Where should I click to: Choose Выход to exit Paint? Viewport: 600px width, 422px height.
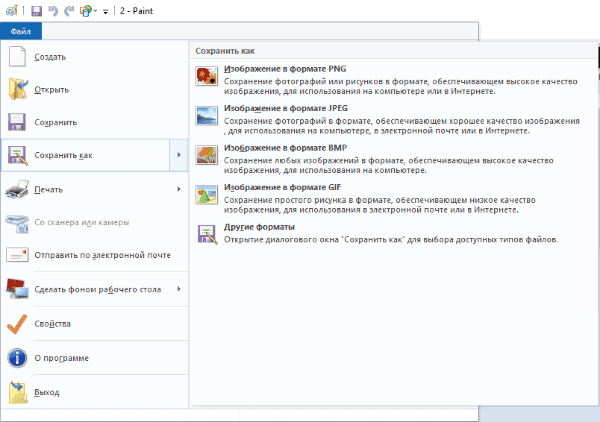point(95,392)
